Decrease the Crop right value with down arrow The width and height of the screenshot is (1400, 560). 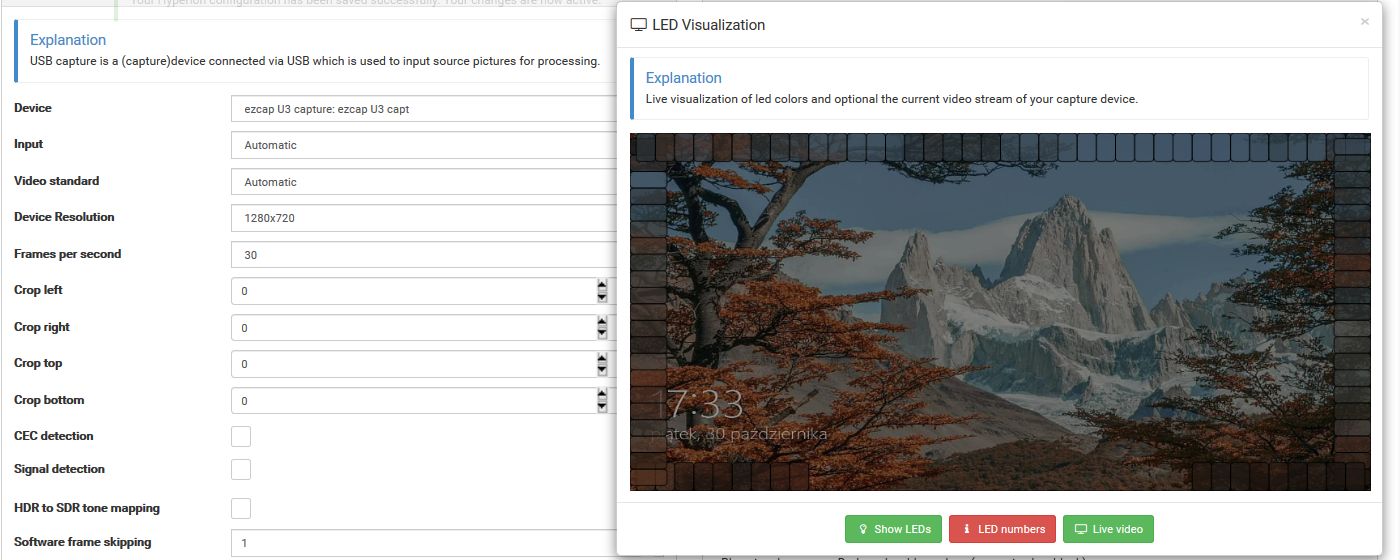point(602,334)
